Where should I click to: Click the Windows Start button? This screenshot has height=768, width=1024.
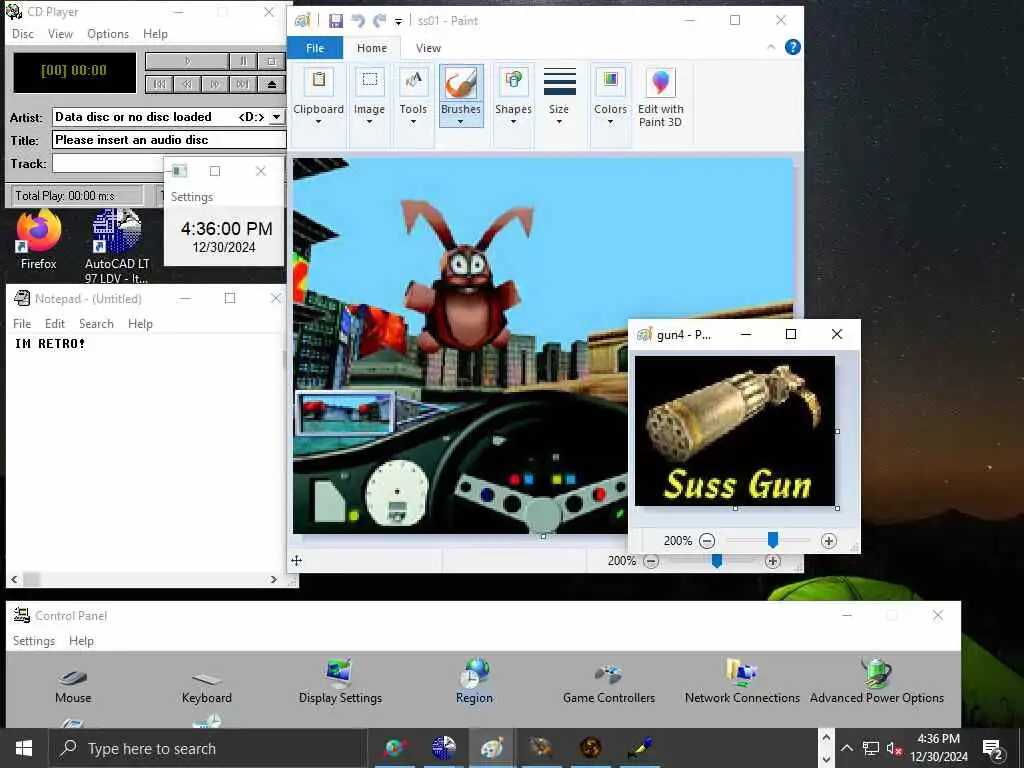coord(24,748)
